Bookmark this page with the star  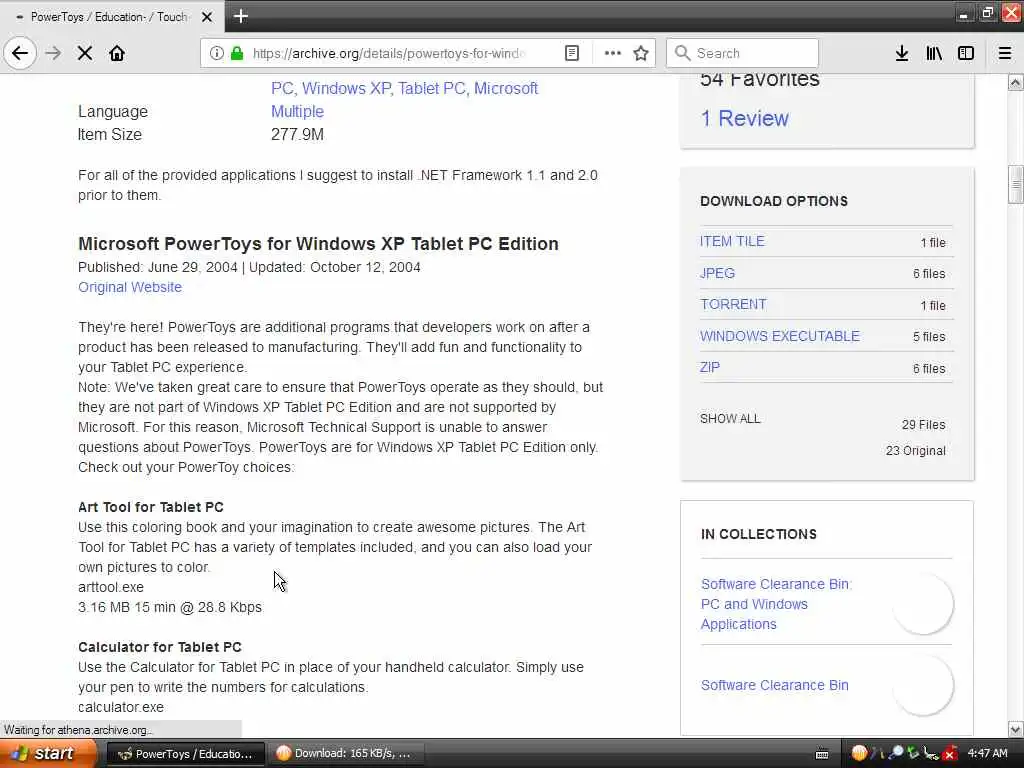tap(641, 53)
